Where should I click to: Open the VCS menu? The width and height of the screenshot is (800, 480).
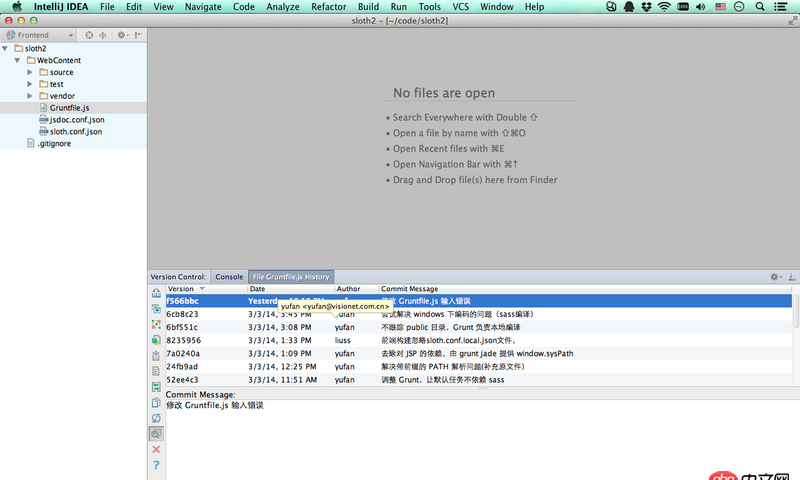coord(460,7)
